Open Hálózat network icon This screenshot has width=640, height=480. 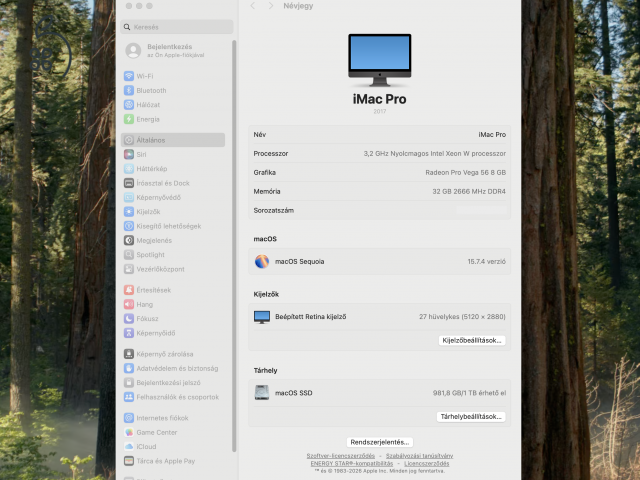129,104
